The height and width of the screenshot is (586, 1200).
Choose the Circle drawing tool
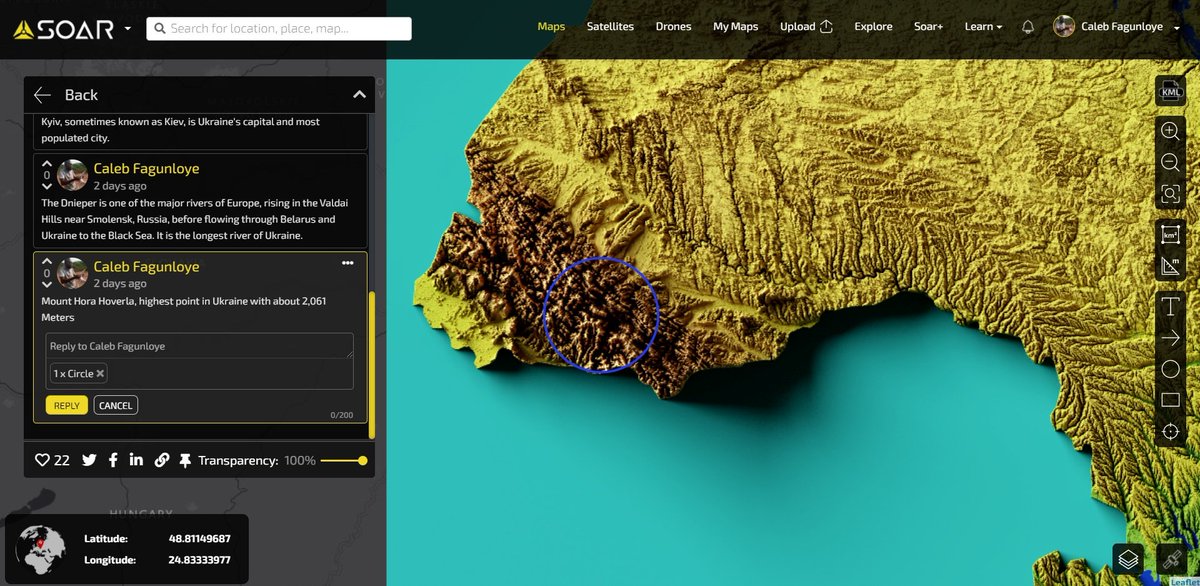click(1170, 369)
